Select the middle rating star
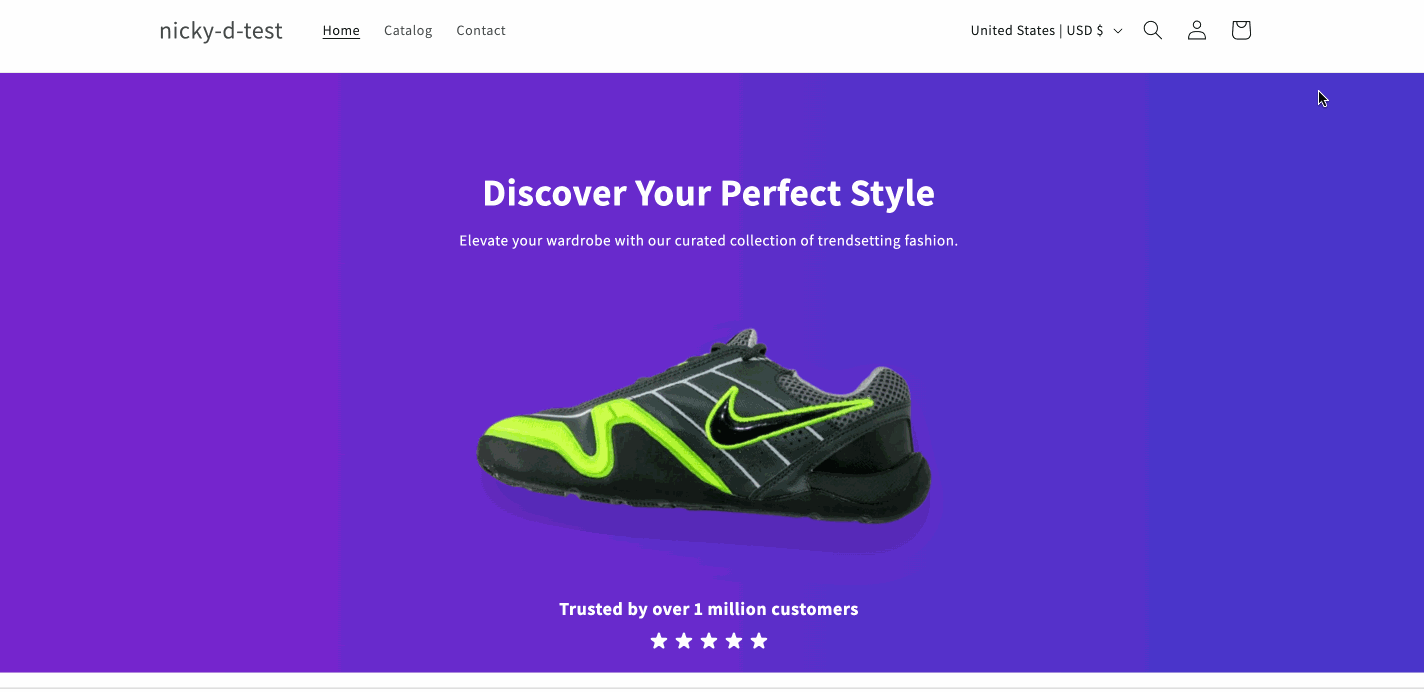The height and width of the screenshot is (692, 1424). (x=709, y=641)
